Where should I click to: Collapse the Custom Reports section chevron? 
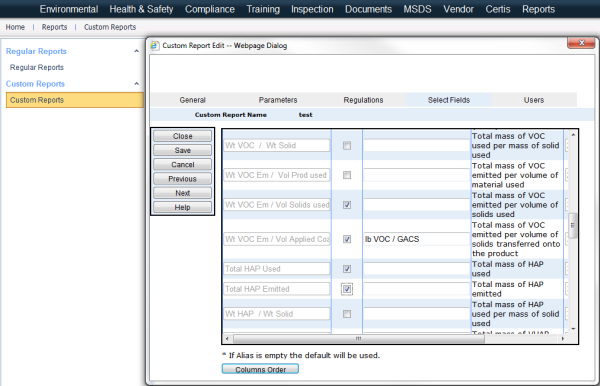(x=137, y=84)
